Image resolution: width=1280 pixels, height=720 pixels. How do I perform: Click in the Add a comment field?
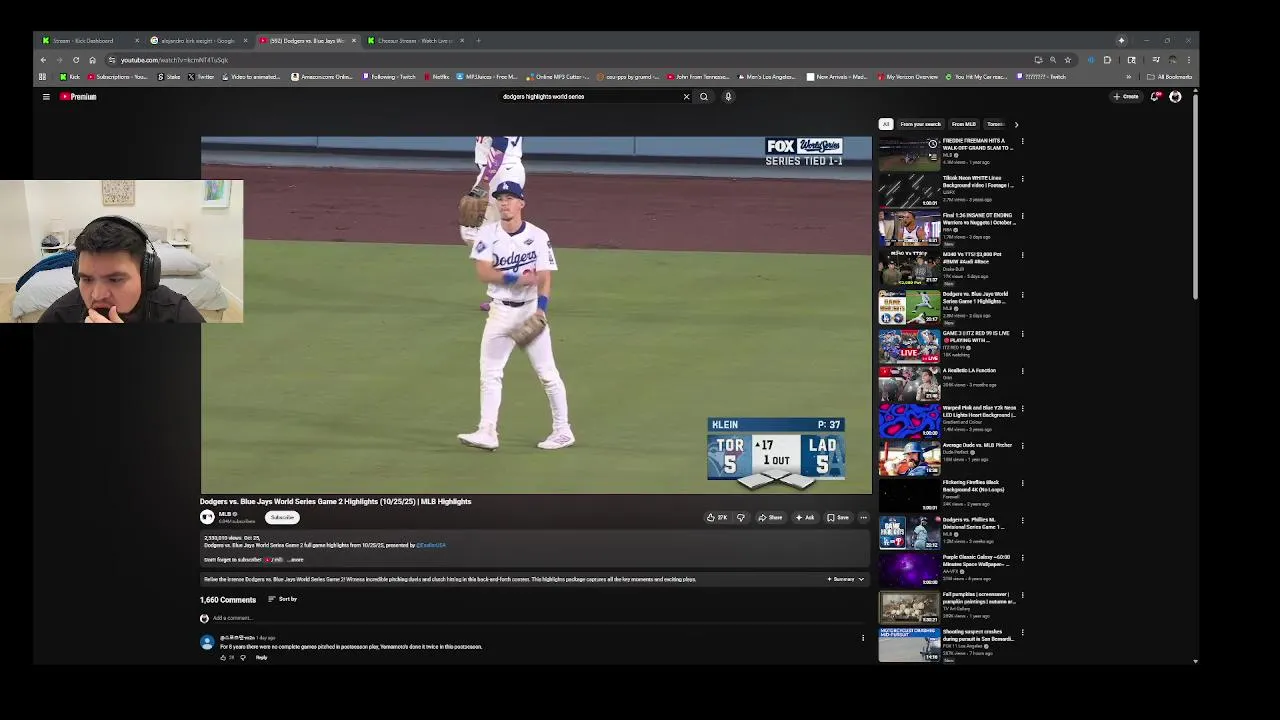[540, 618]
